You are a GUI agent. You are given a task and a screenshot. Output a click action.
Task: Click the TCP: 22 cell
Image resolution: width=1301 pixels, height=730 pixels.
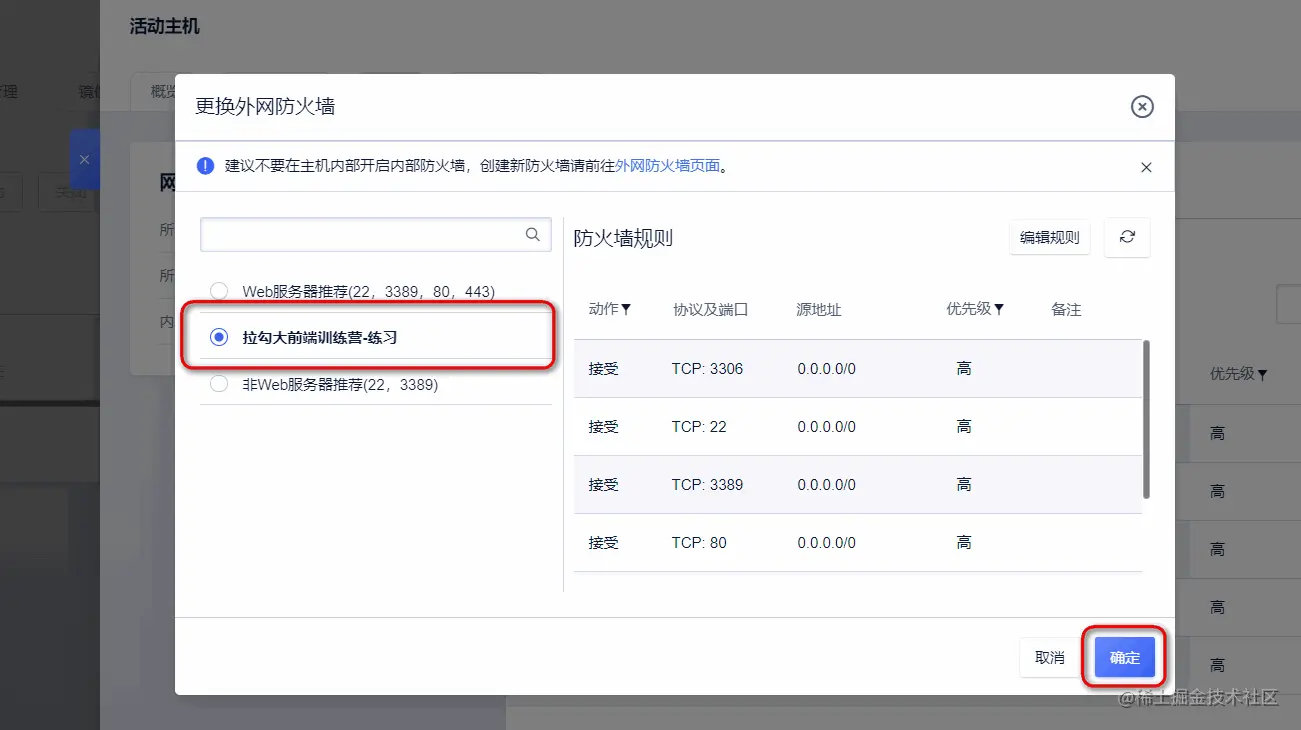pos(699,427)
